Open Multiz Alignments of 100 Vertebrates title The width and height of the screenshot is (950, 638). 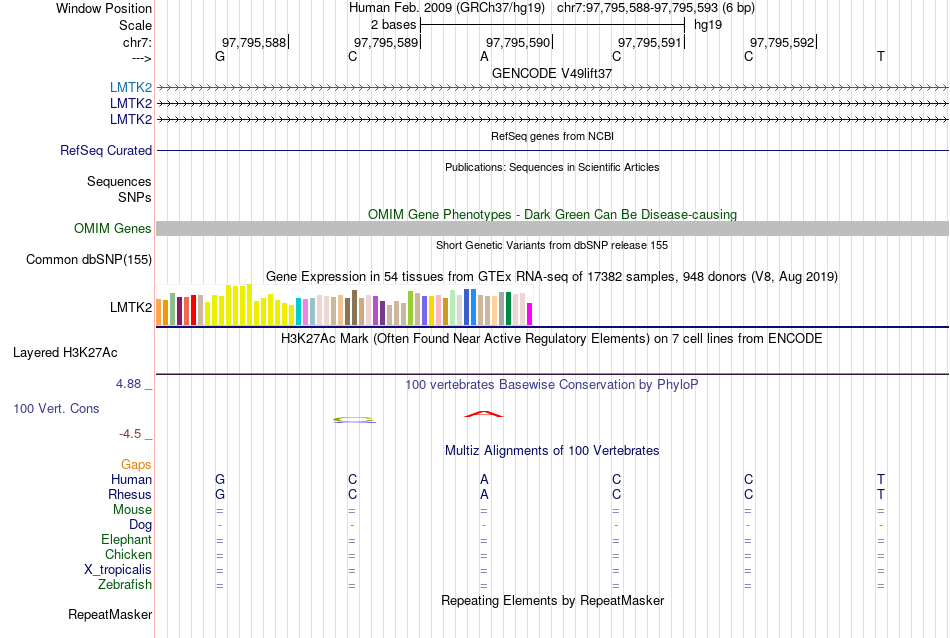tap(552, 451)
